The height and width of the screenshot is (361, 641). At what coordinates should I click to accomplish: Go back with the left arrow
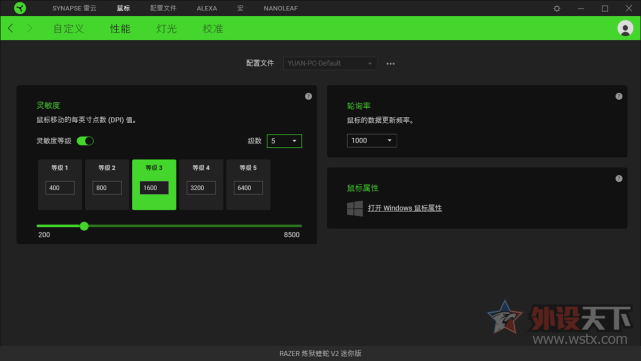coord(11,28)
